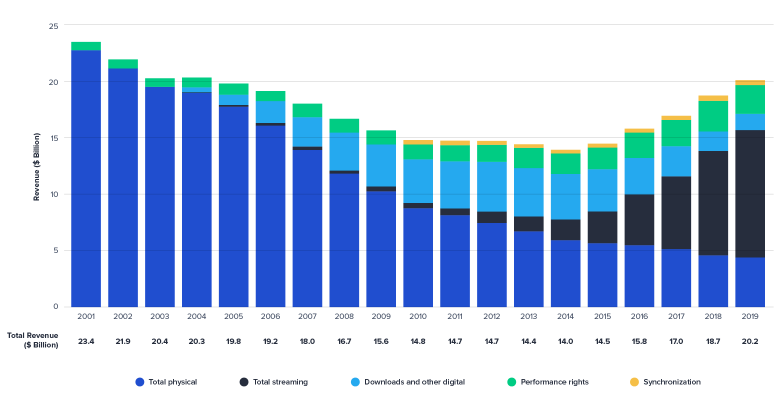The width and height of the screenshot is (780, 395).
Task: Click the 2014 x-axis year label
Action: [566, 316]
